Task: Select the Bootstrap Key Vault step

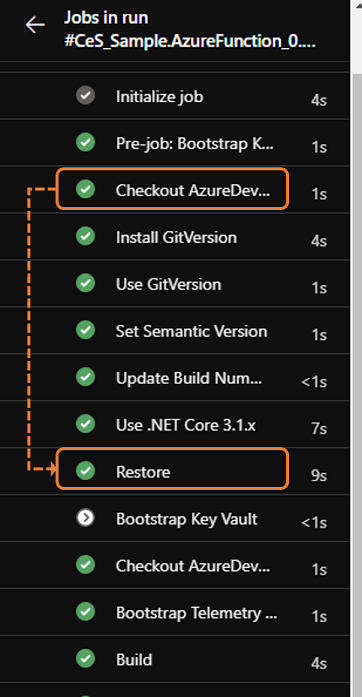Action: tap(174, 518)
